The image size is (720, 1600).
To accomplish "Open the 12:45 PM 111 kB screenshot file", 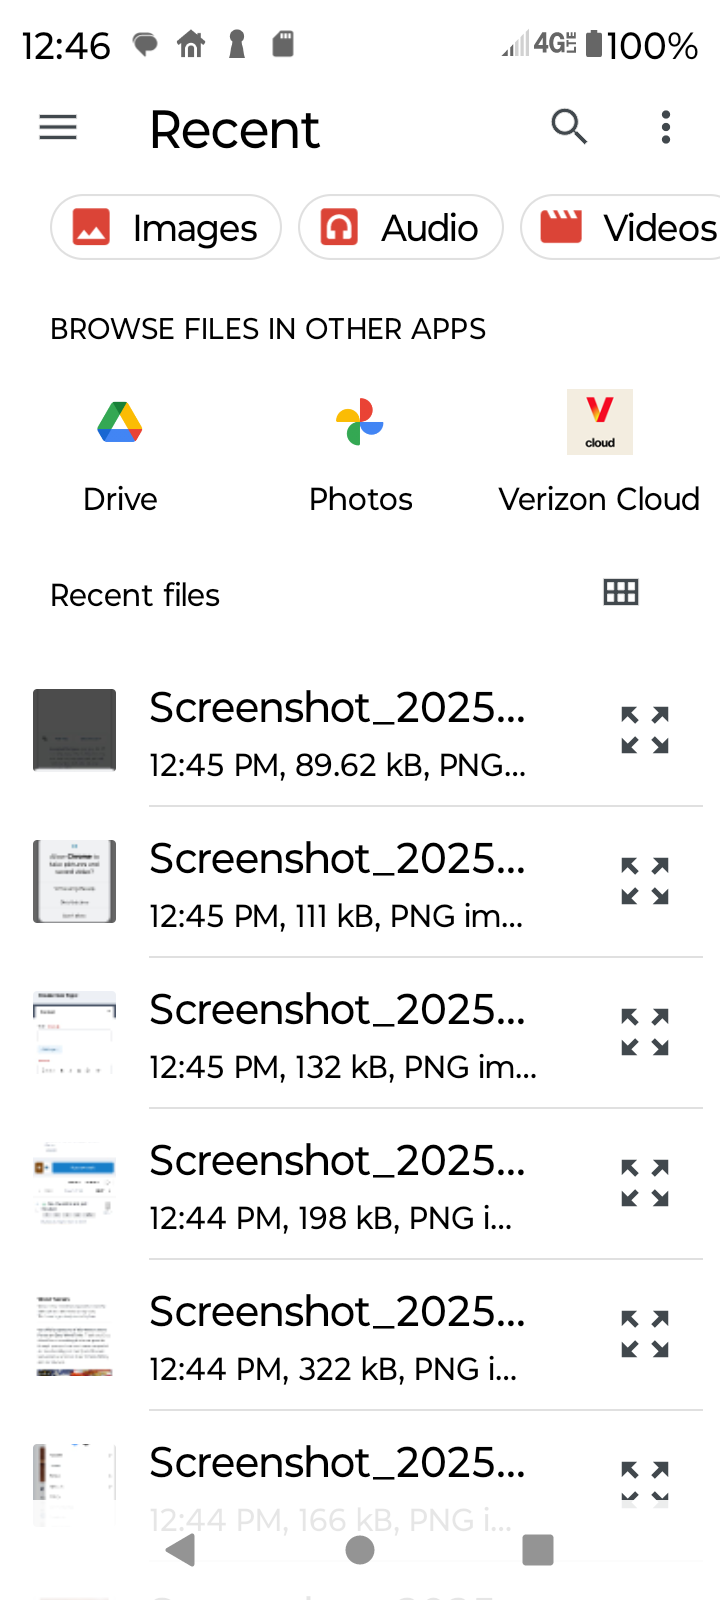I will pos(337,883).
